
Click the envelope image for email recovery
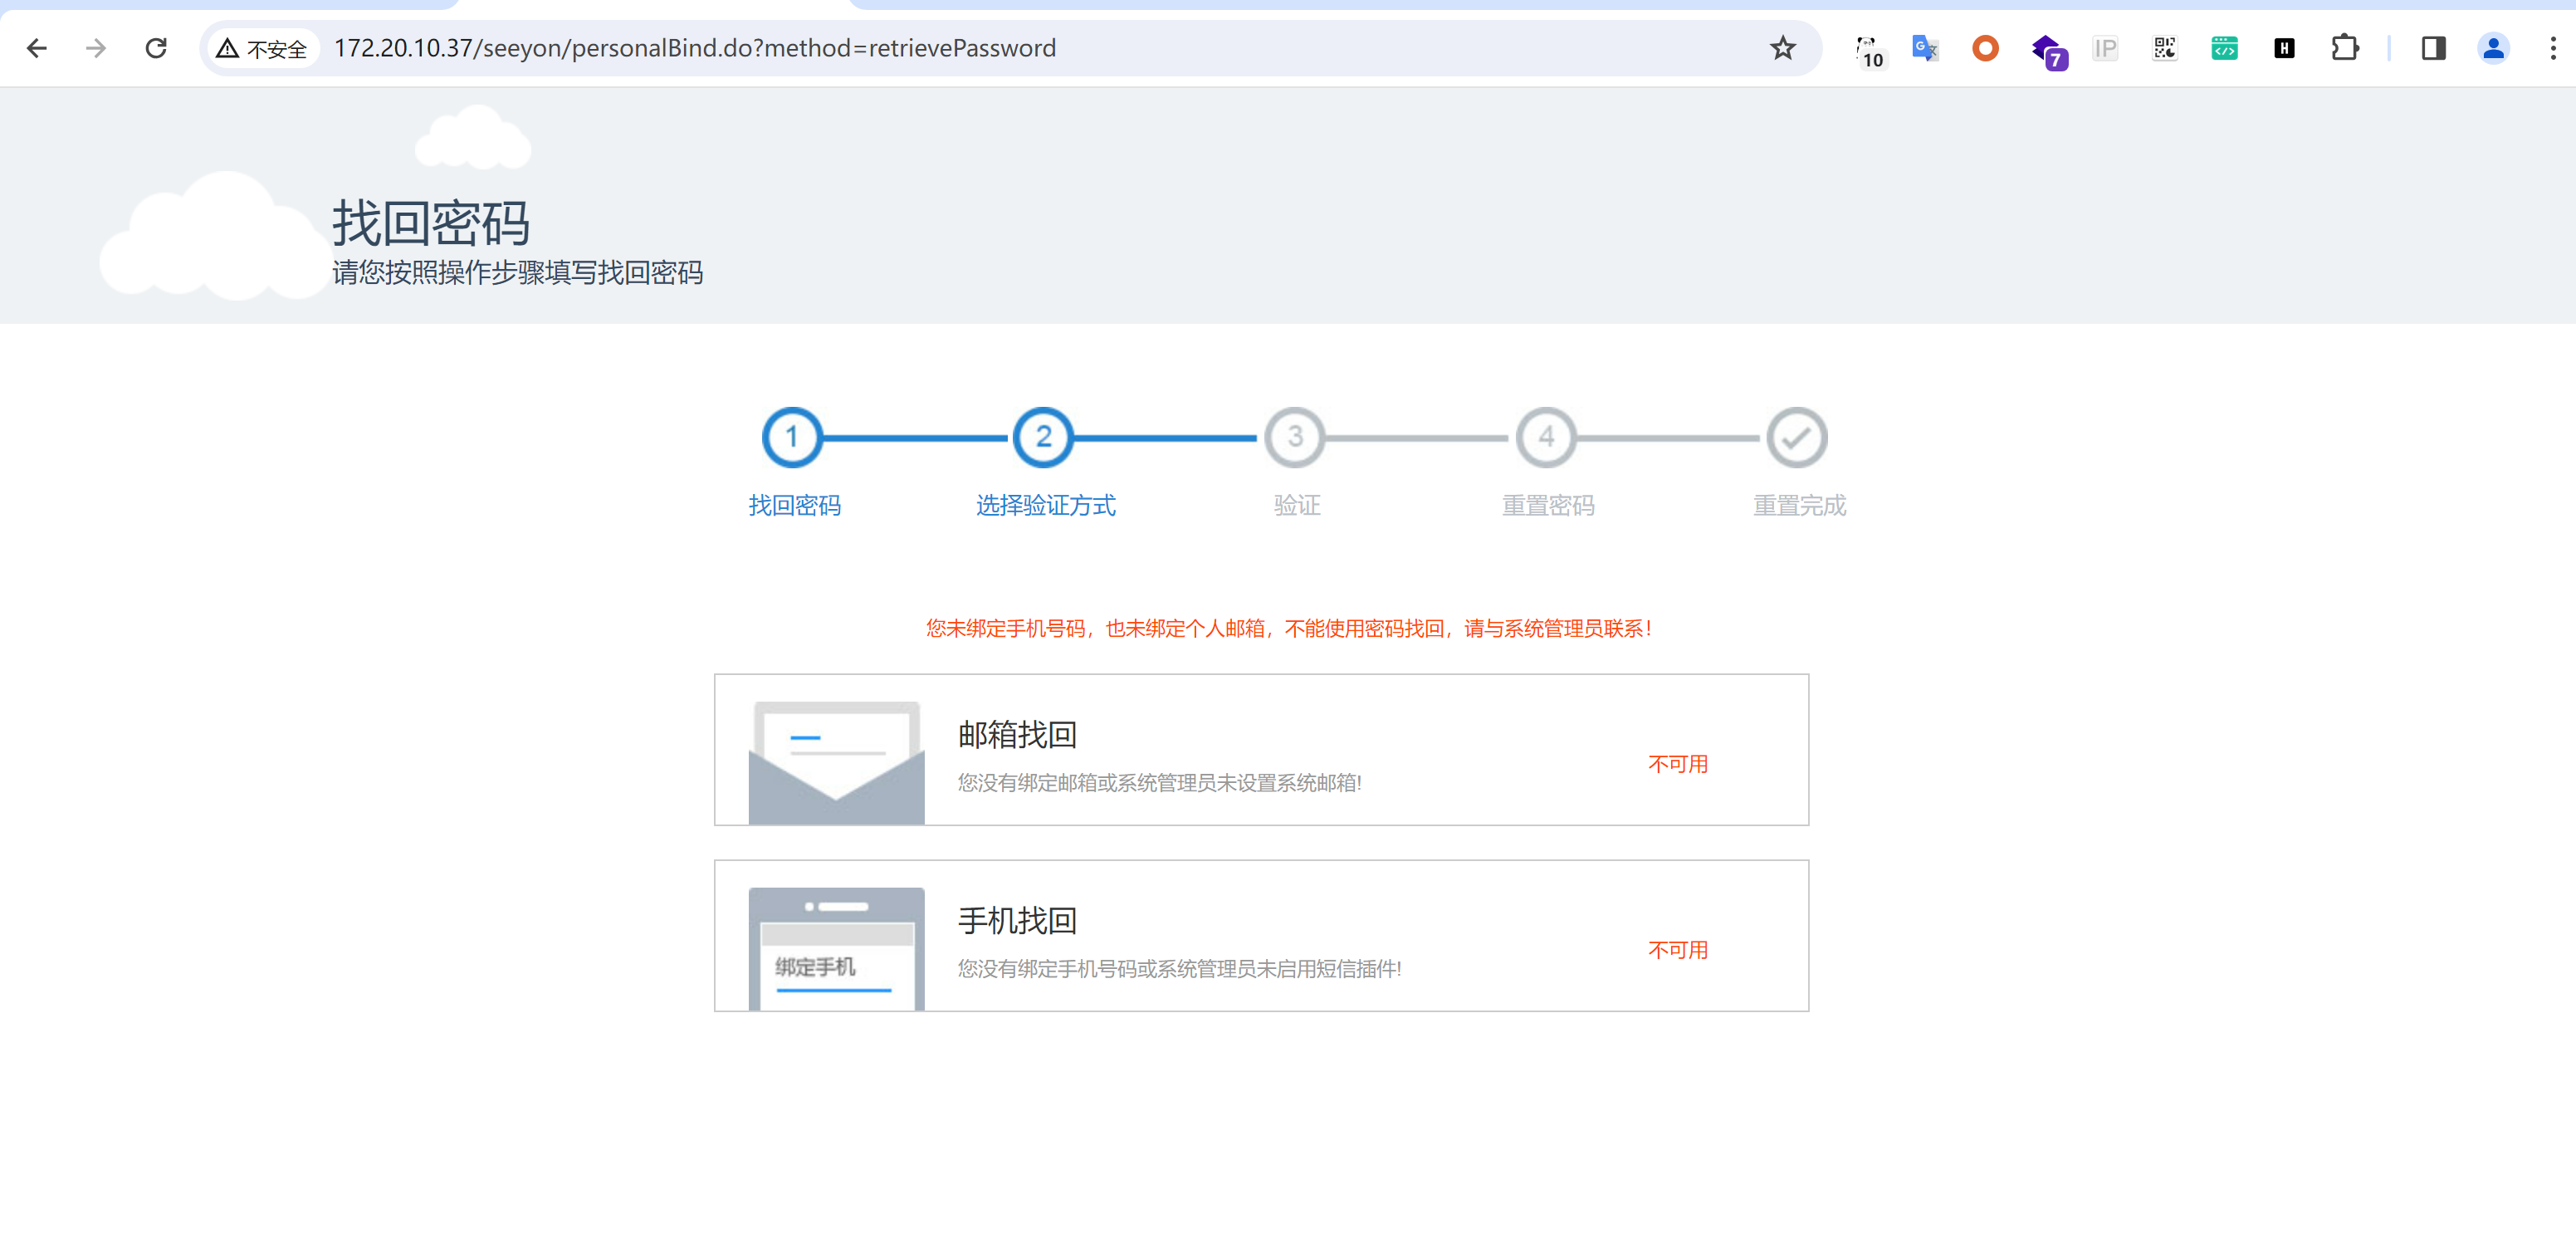click(x=836, y=763)
